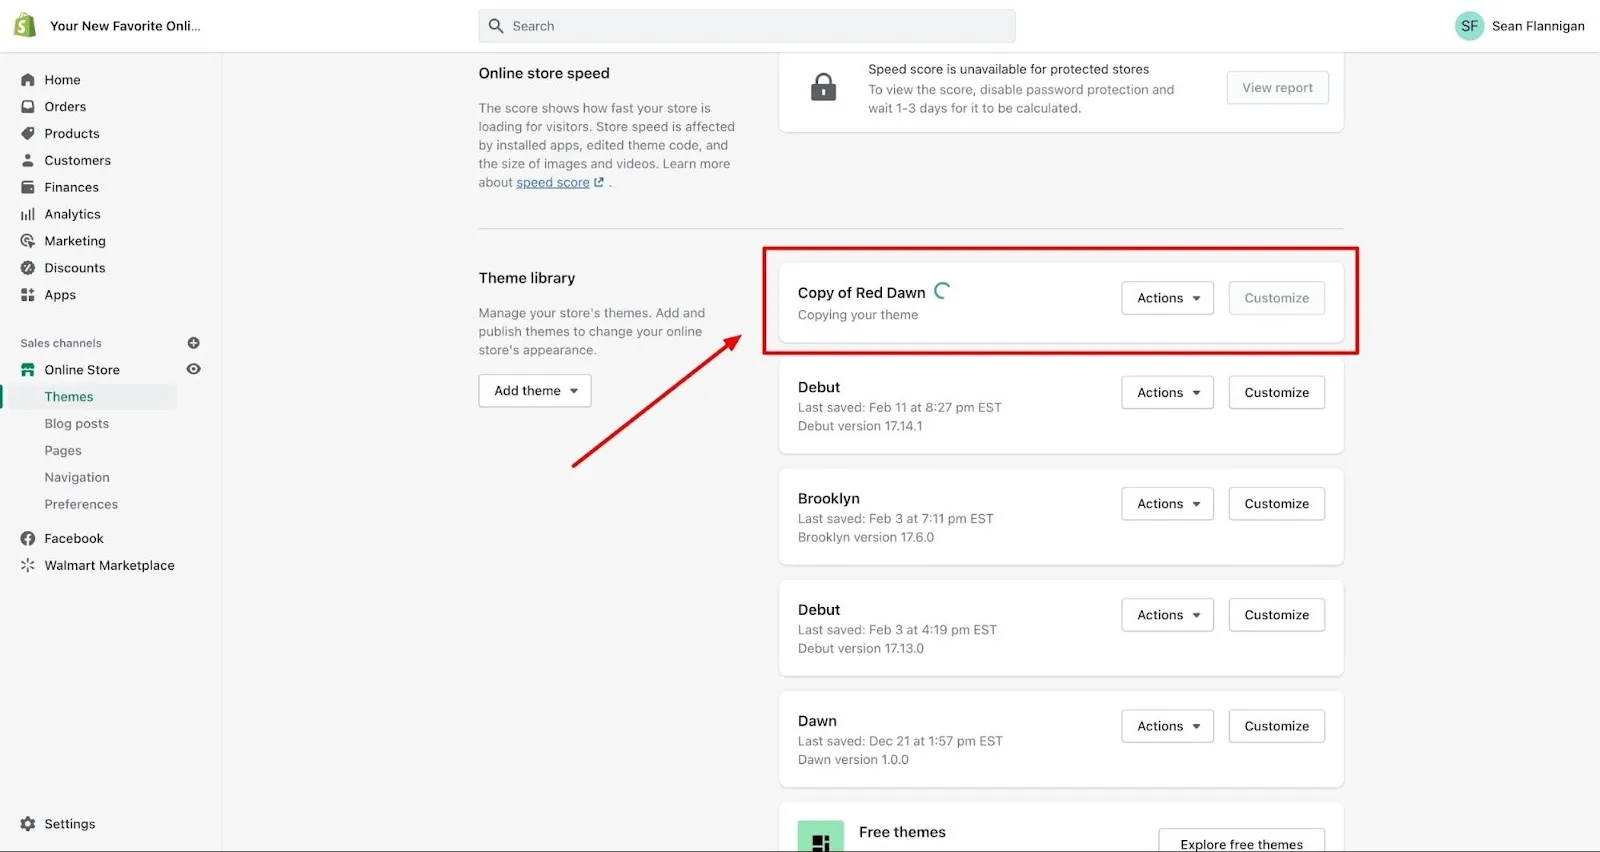Open Settings via the gear icon
This screenshot has width=1600, height=852.
pyautogui.click(x=28, y=824)
